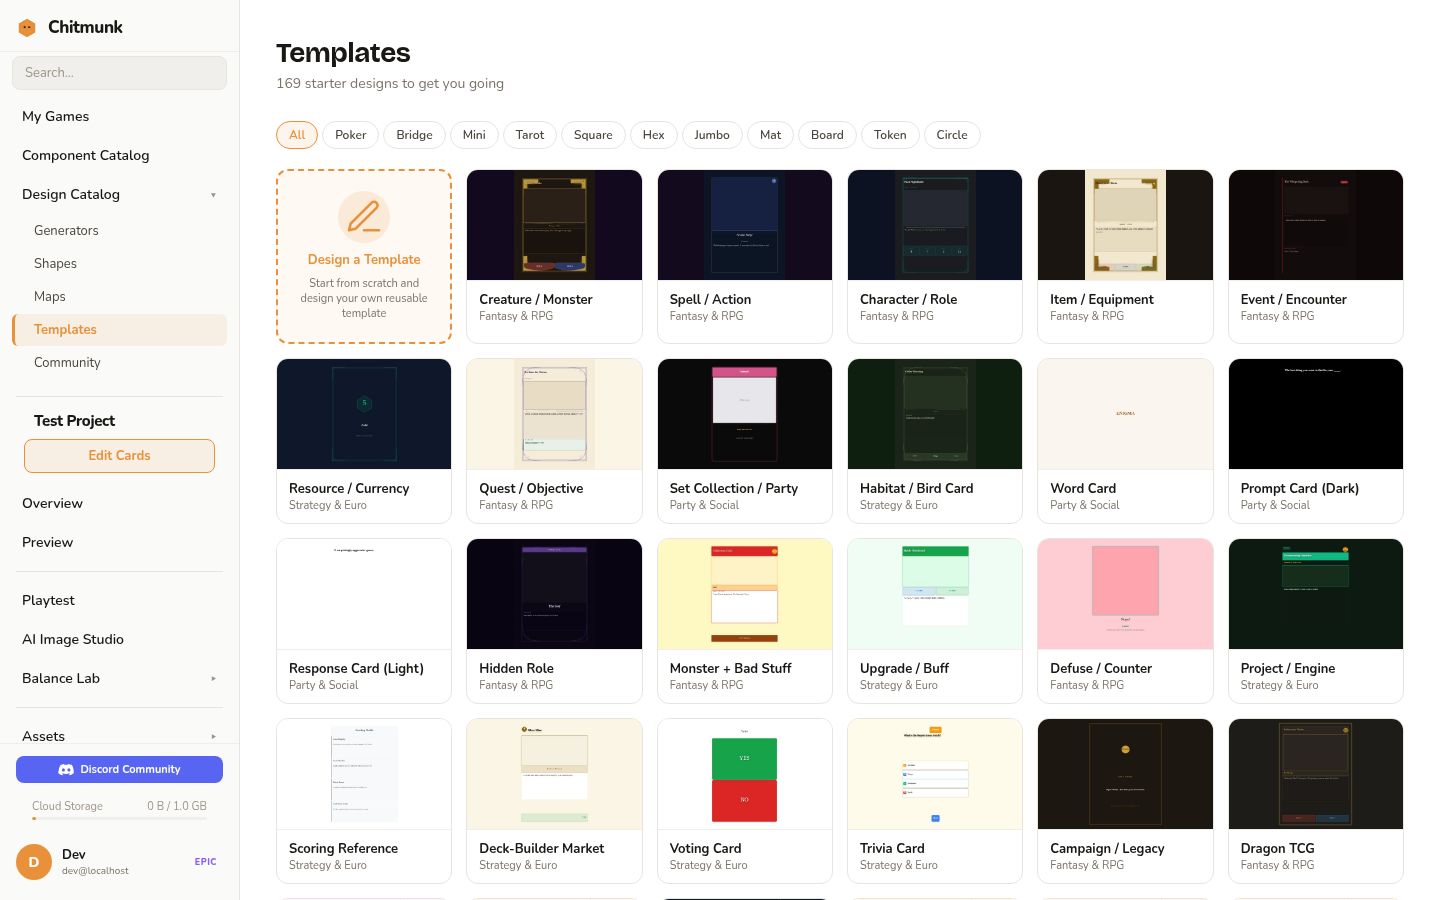The height and width of the screenshot is (900, 1440).
Task: Open Spell / Action template thumbnail
Action: (x=745, y=225)
